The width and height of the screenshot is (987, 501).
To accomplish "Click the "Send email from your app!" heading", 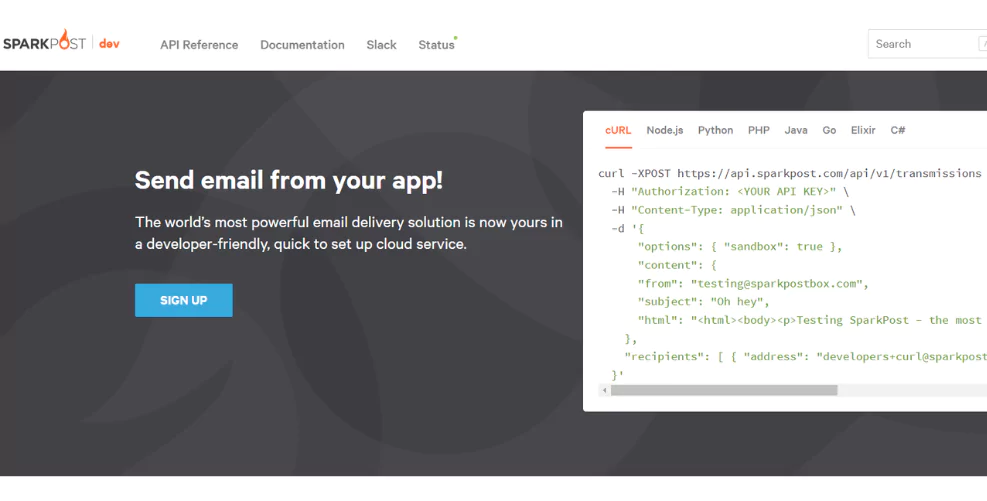I will [289, 181].
